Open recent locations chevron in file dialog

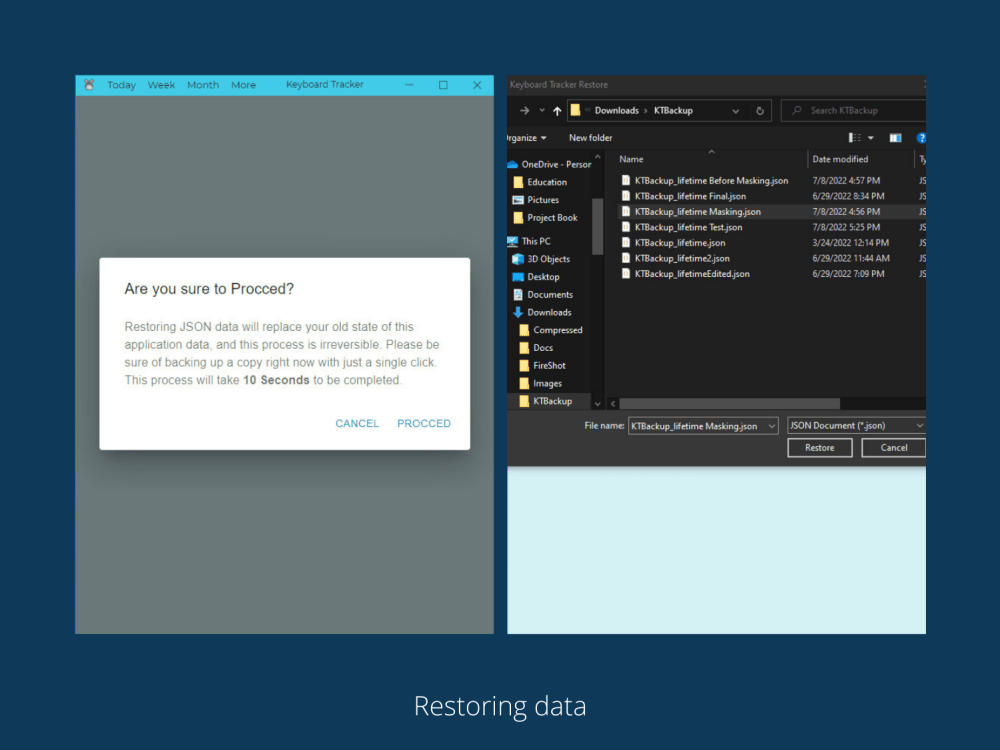tap(542, 110)
